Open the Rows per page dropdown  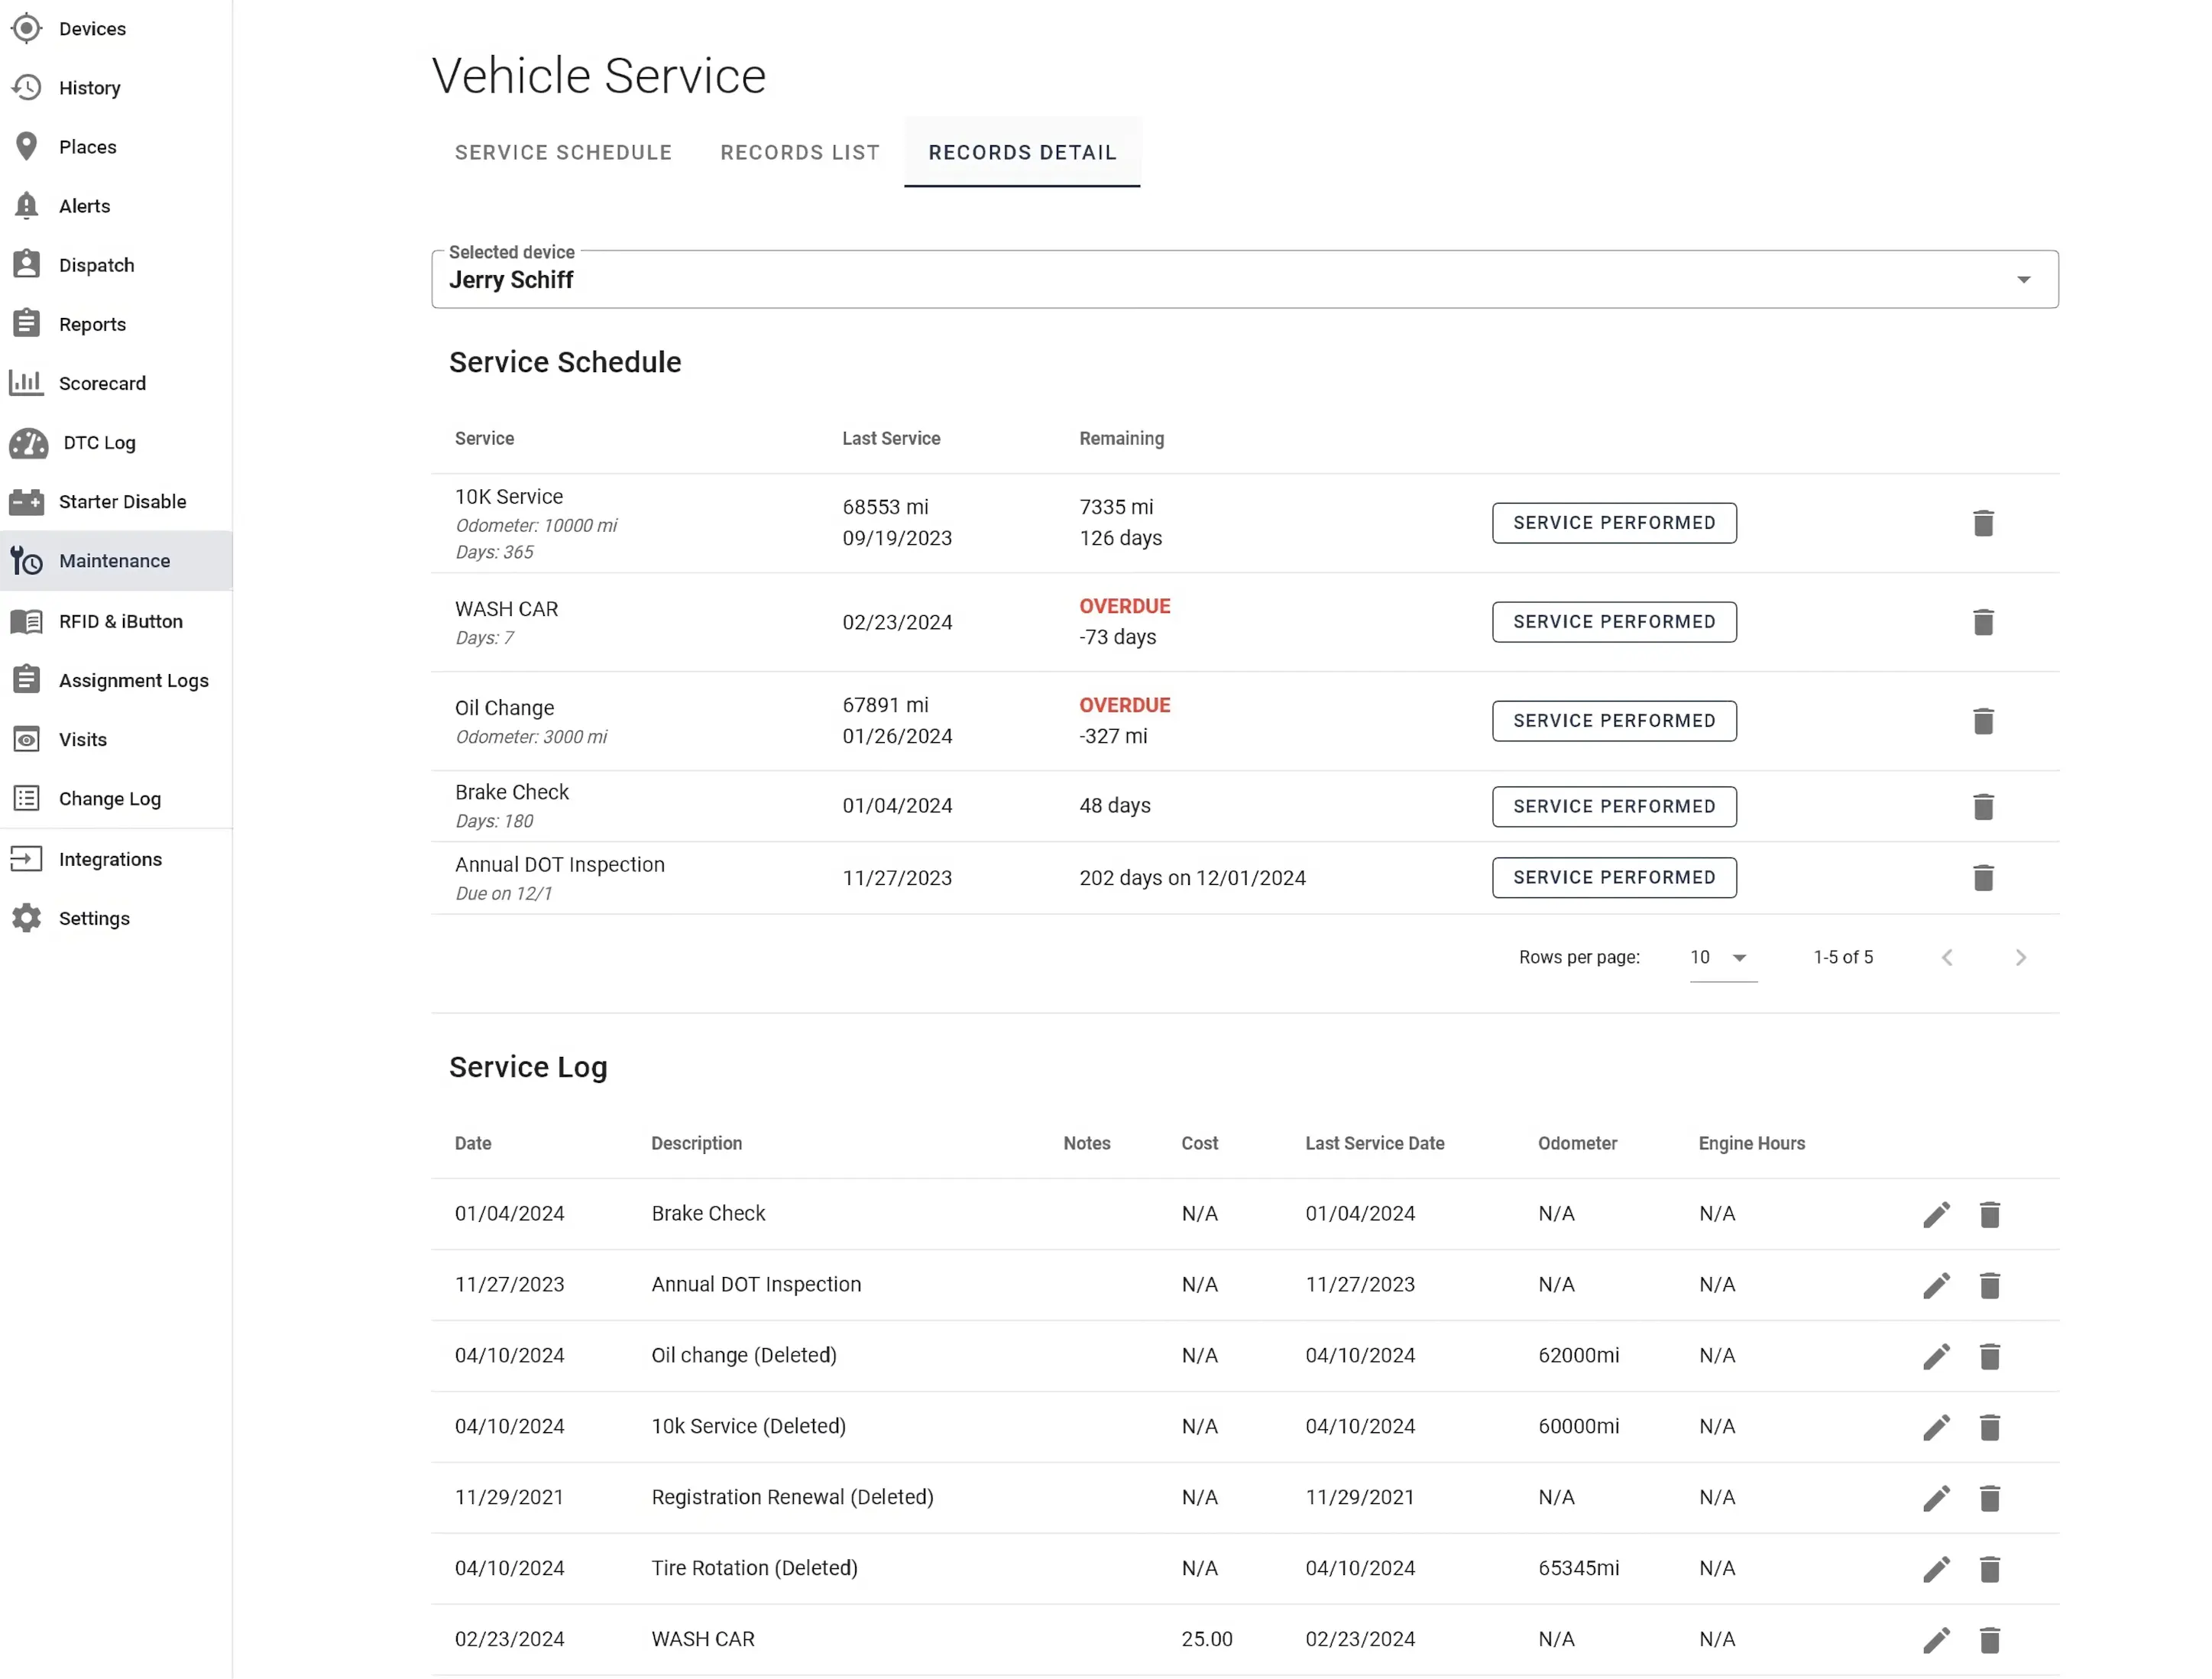[1722, 957]
